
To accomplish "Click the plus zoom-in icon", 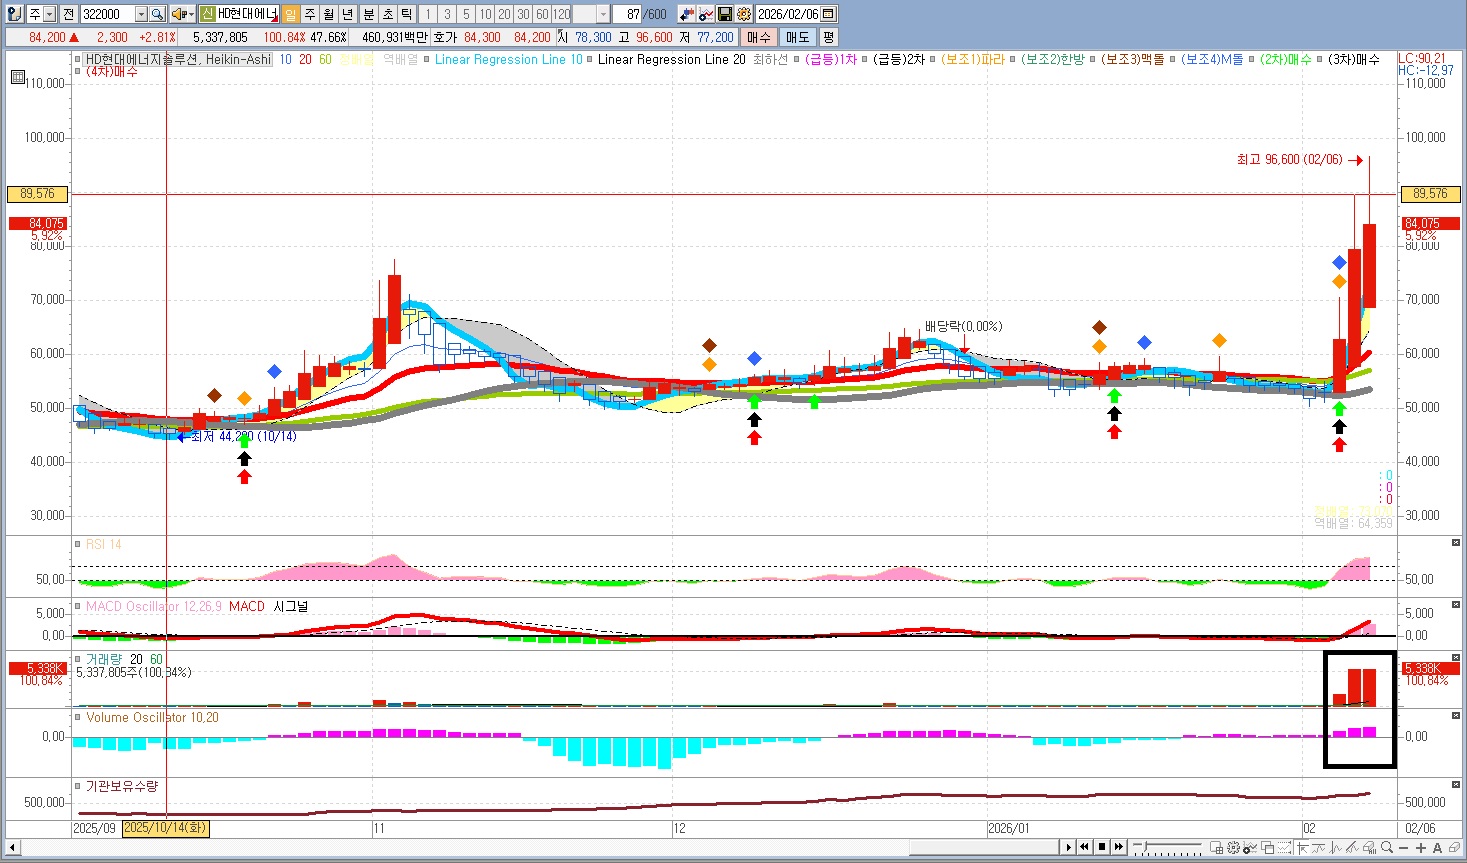I will click(1420, 848).
